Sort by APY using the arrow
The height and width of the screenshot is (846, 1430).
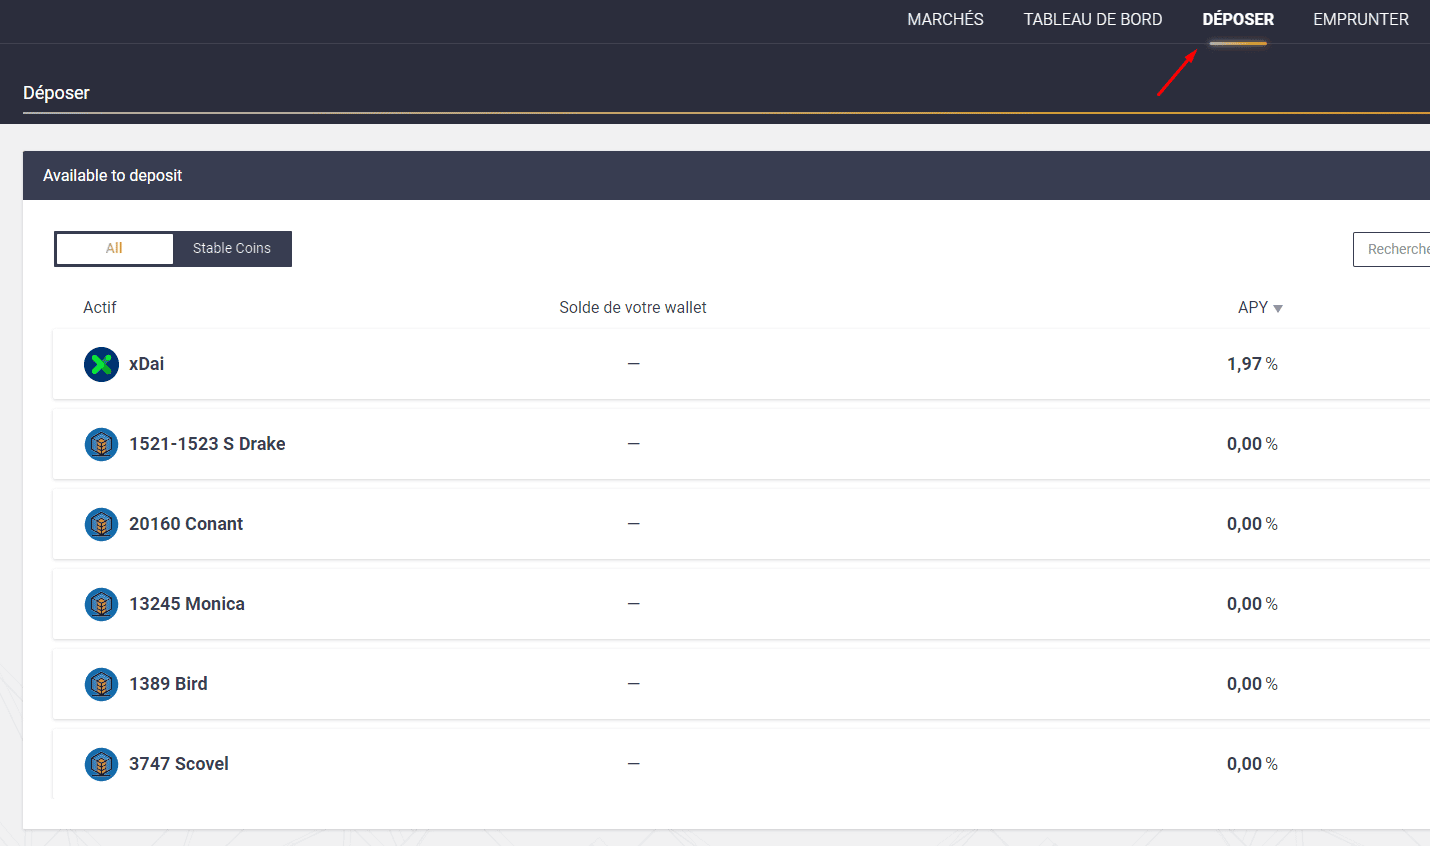1278,309
